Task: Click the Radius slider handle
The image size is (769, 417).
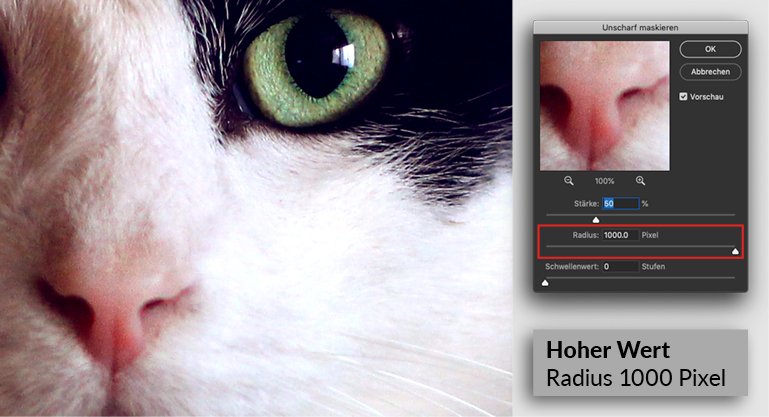Action: click(735, 251)
